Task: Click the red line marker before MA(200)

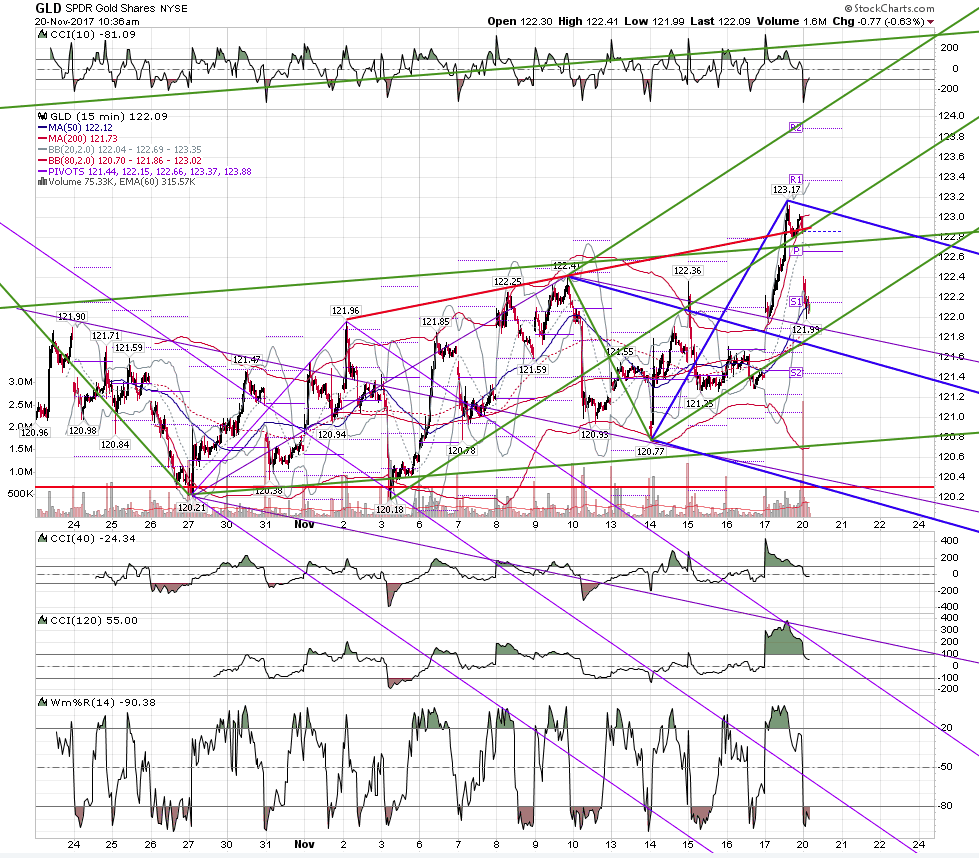Action: (42, 139)
